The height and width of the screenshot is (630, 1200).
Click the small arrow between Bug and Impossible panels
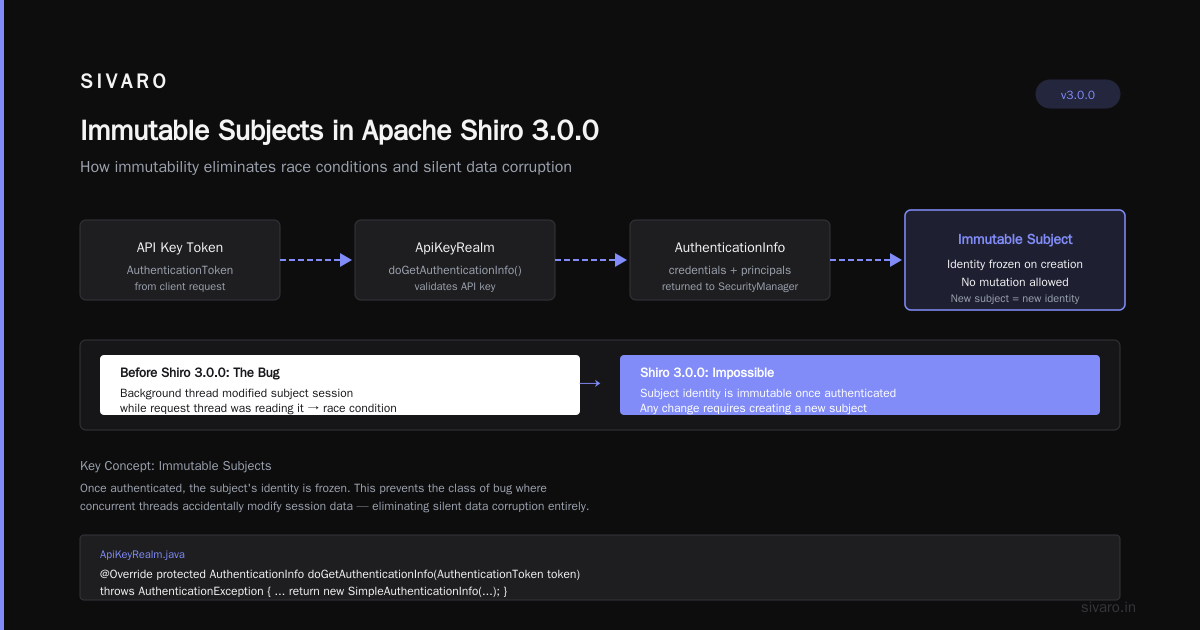click(x=590, y=383)
